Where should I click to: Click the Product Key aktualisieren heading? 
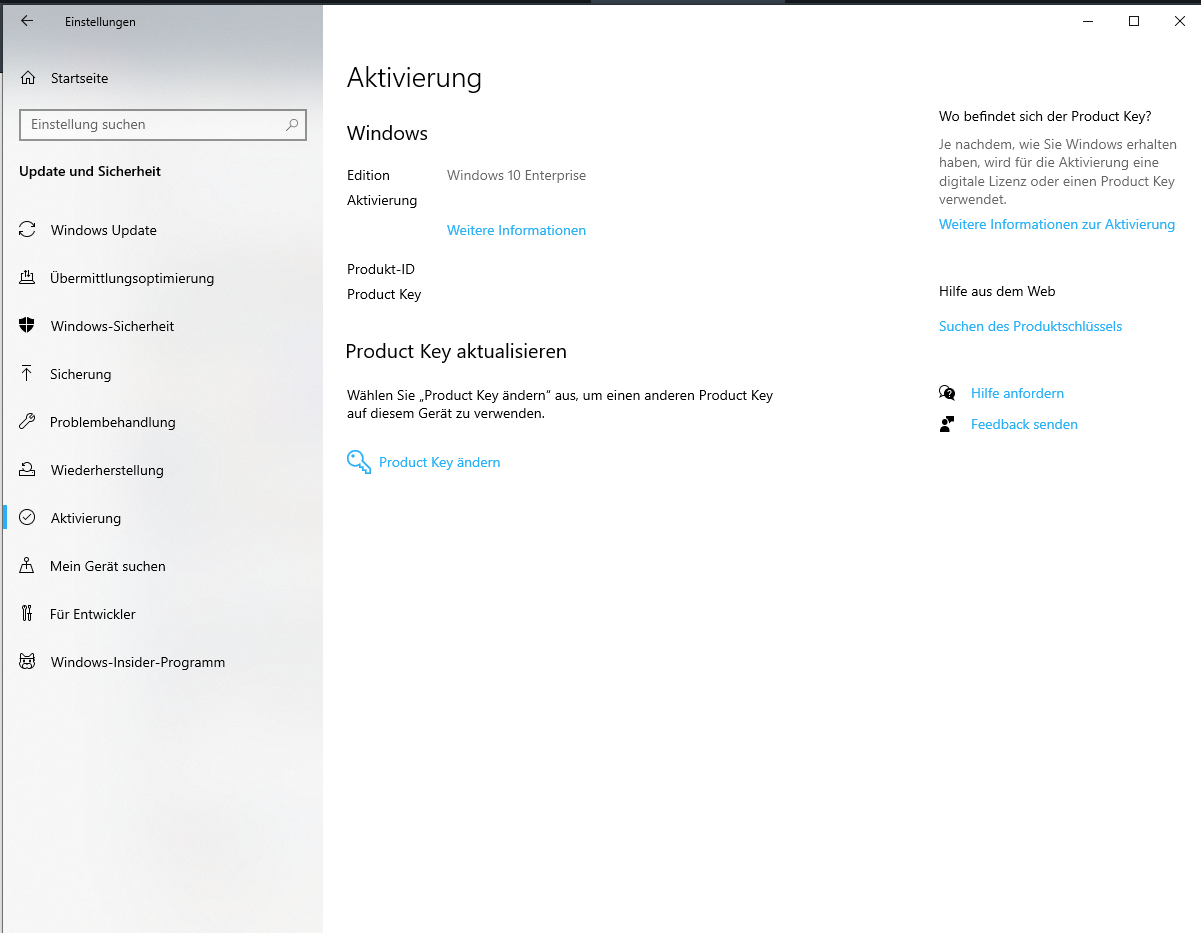coord(456,352)
